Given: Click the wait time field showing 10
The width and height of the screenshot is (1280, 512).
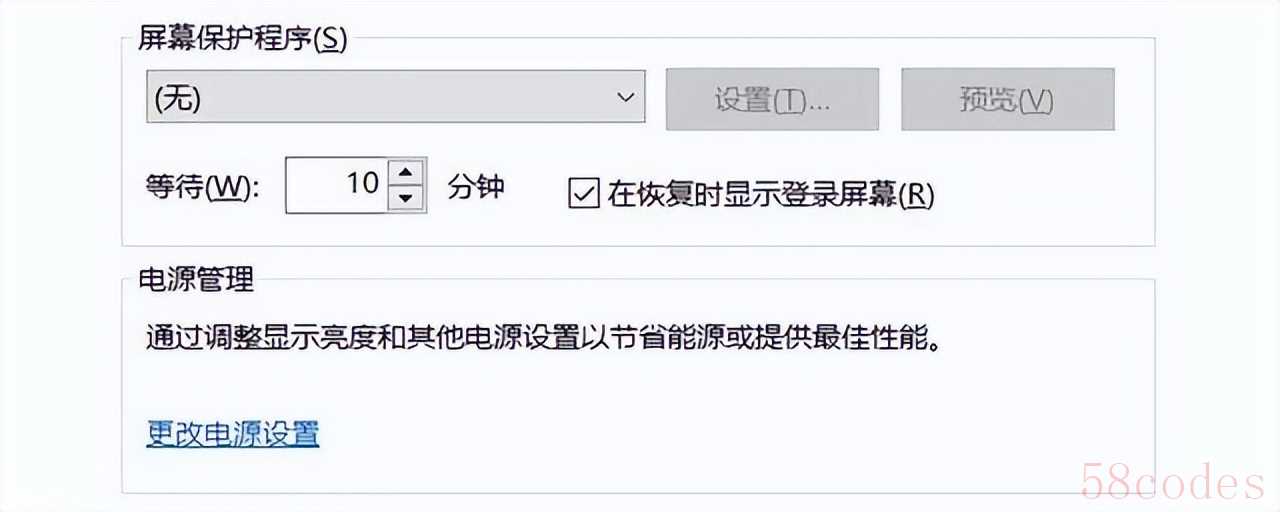Looking at the screenshot, I should coord(356,185).
